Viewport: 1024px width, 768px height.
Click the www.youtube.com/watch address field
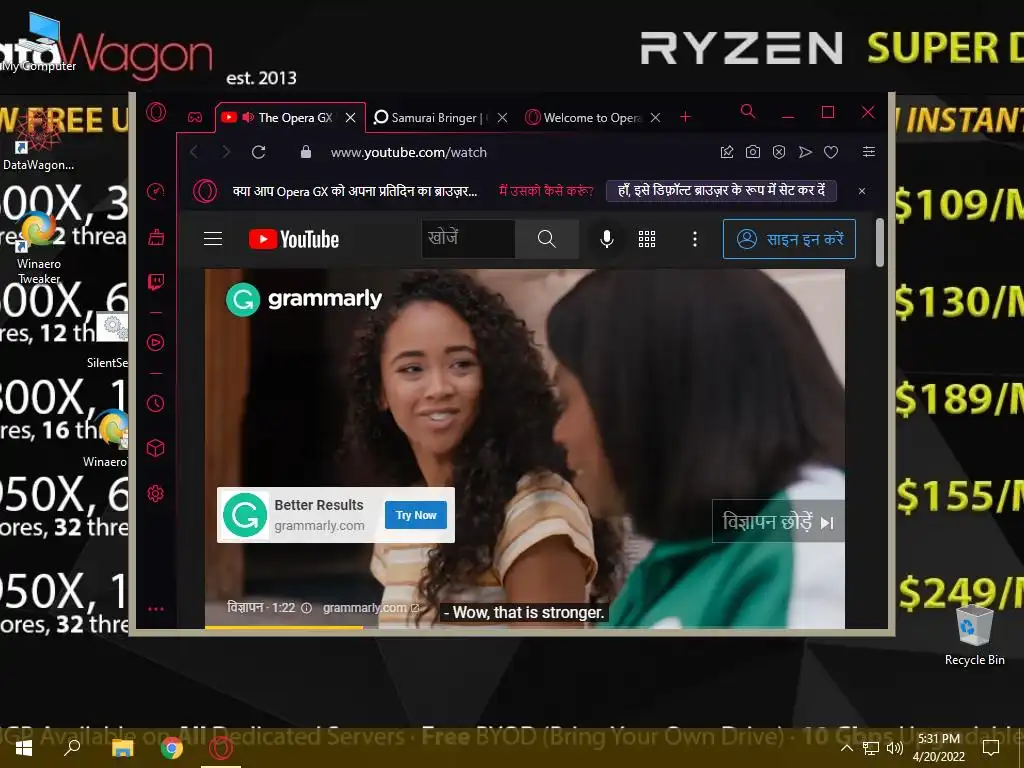(409, 152)
